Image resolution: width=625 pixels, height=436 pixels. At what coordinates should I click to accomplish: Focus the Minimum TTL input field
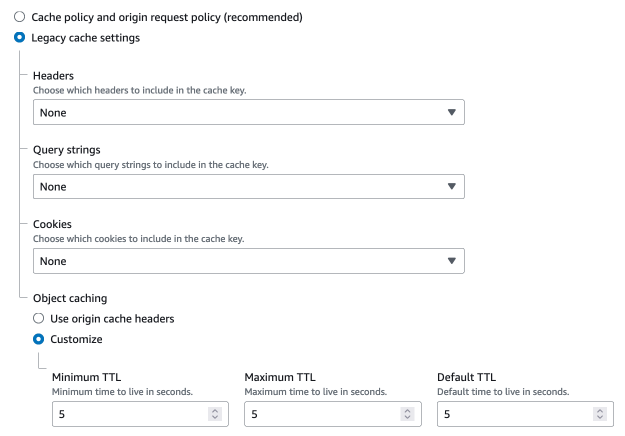[x=125, y=414]
